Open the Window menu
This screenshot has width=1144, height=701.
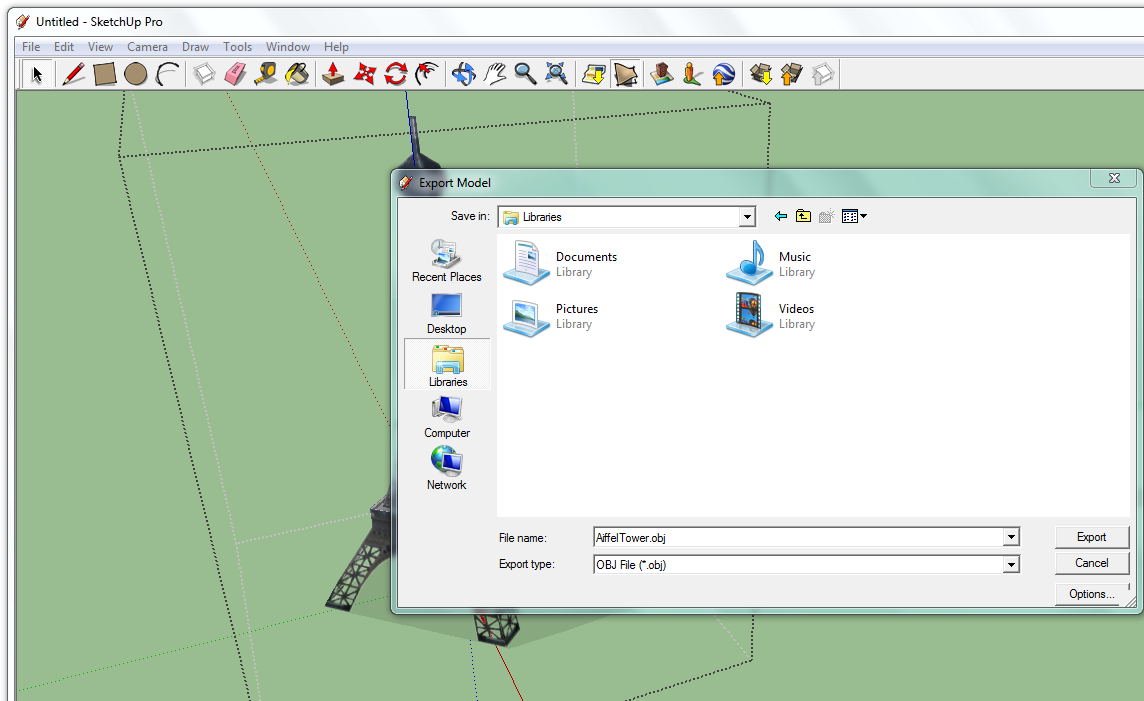(x=288, y=47)
